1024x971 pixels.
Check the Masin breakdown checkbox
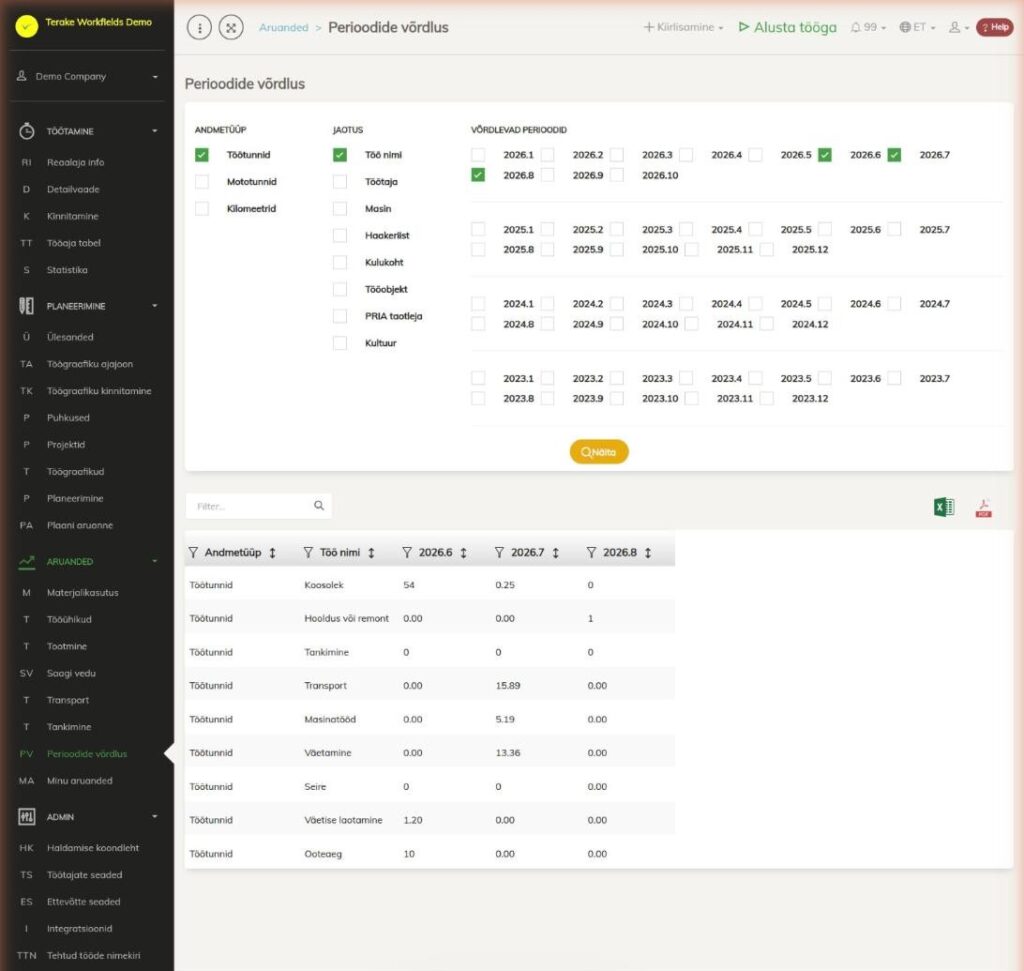click(340, 208)
